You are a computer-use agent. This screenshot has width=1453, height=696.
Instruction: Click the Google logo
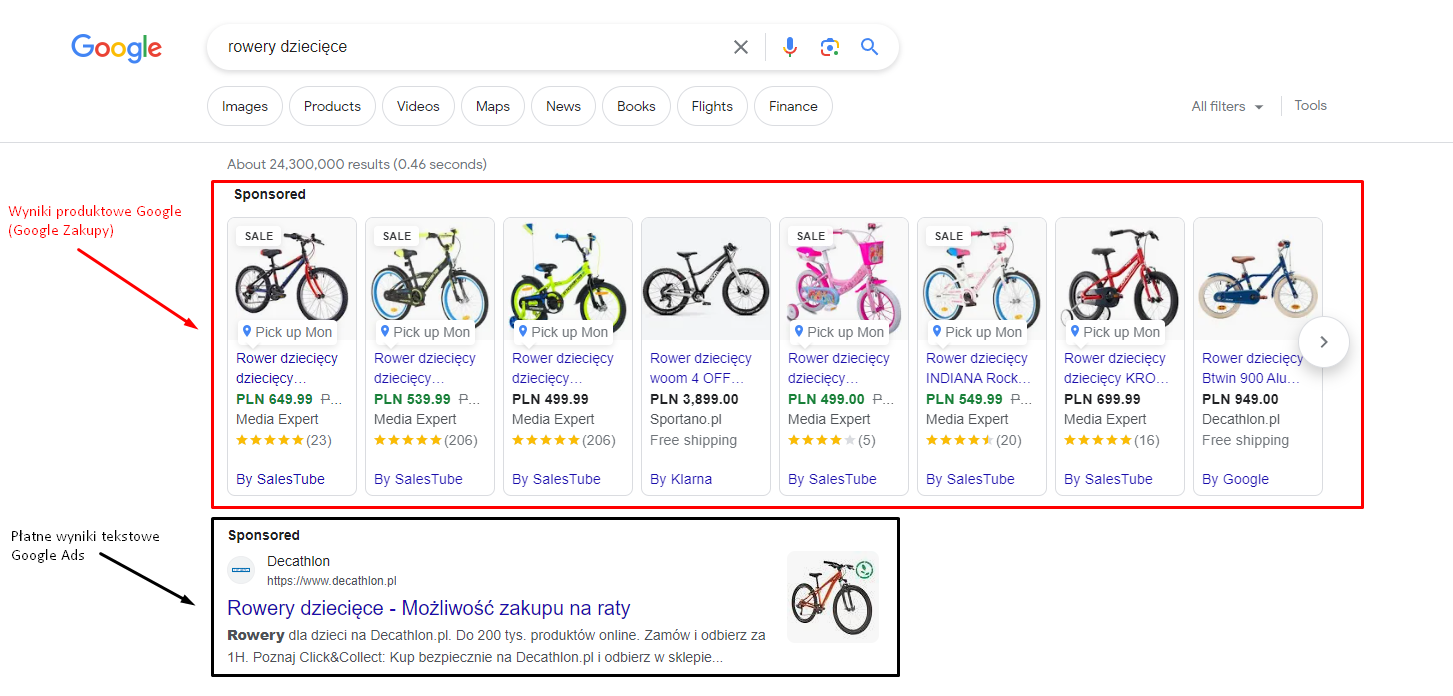click(x=116, y=48)
